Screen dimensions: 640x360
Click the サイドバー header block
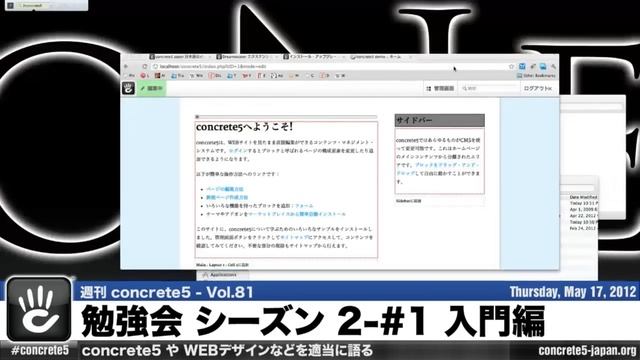click(440, 120)
